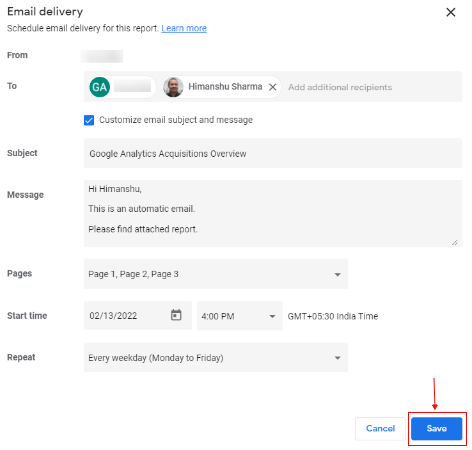This screenshot has width=472, height=450.
Task: Remove Himanshu Sharma recipient chip
Action: click(x=273, y=87)
